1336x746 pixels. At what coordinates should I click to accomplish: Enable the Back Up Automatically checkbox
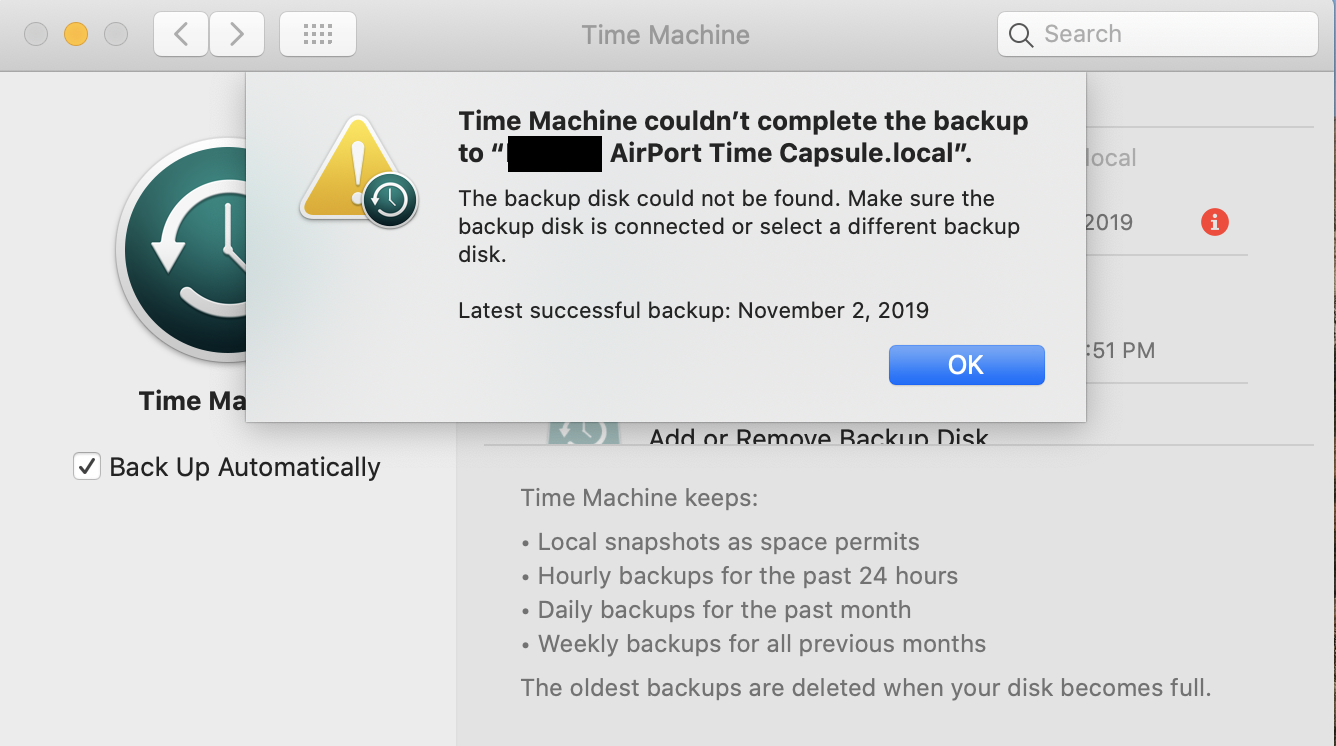pos(87,466)
